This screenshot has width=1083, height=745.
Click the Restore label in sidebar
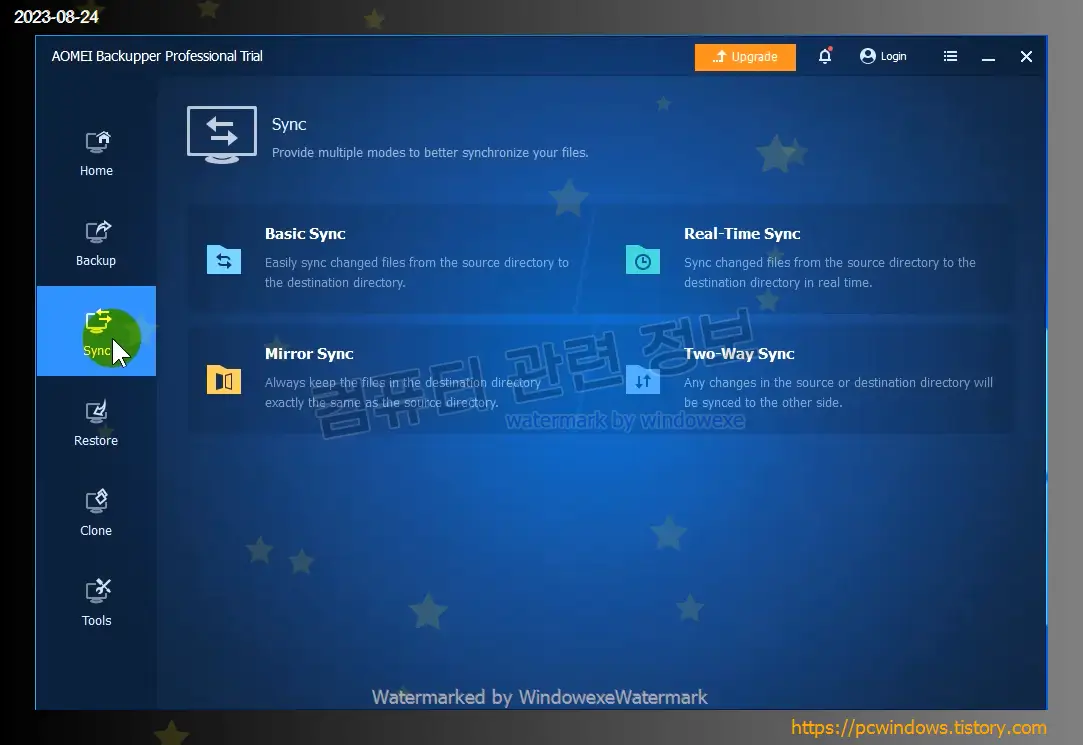click(x=96, y=441)
